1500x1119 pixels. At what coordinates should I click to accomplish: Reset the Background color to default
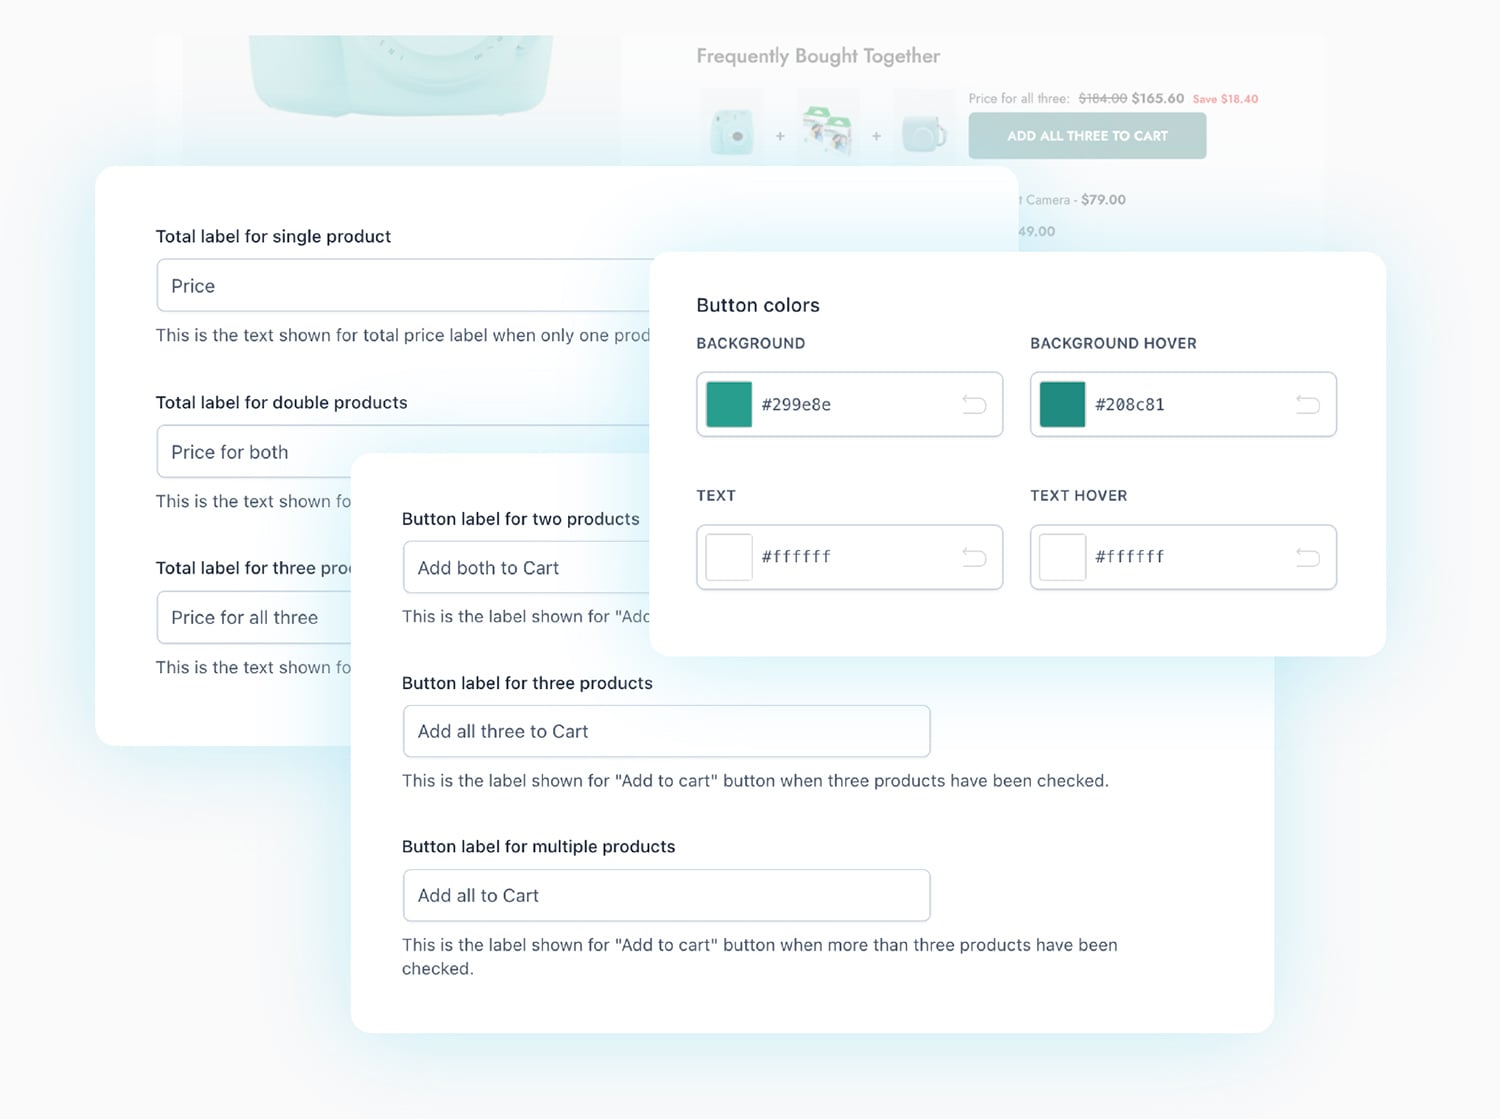pyautogui.click(x=973, y=404)
